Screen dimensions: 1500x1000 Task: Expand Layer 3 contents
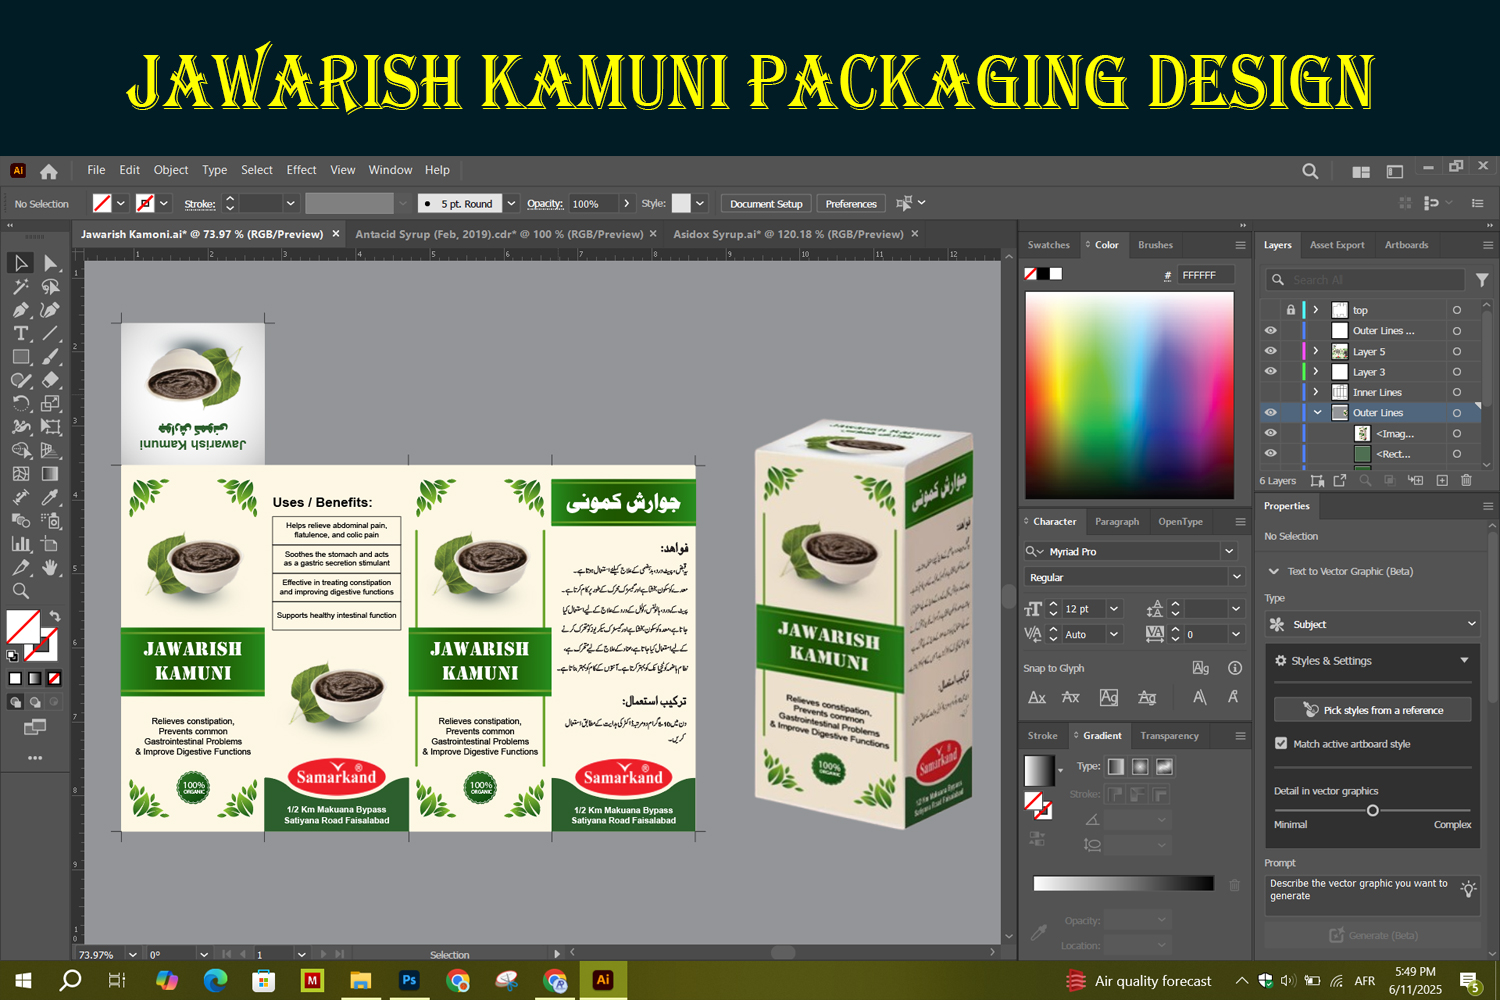pos(1316,372)
